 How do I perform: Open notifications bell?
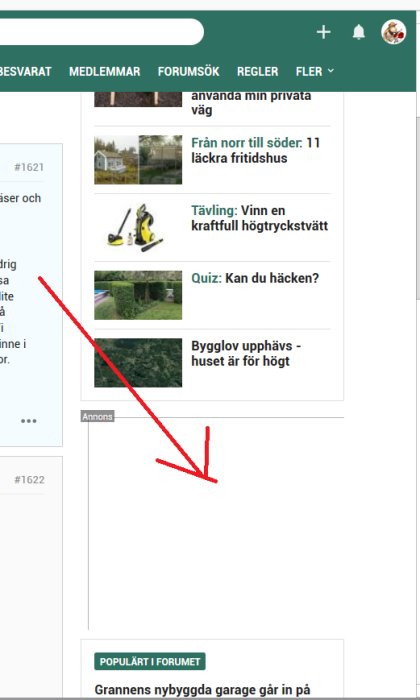[359, 32]
